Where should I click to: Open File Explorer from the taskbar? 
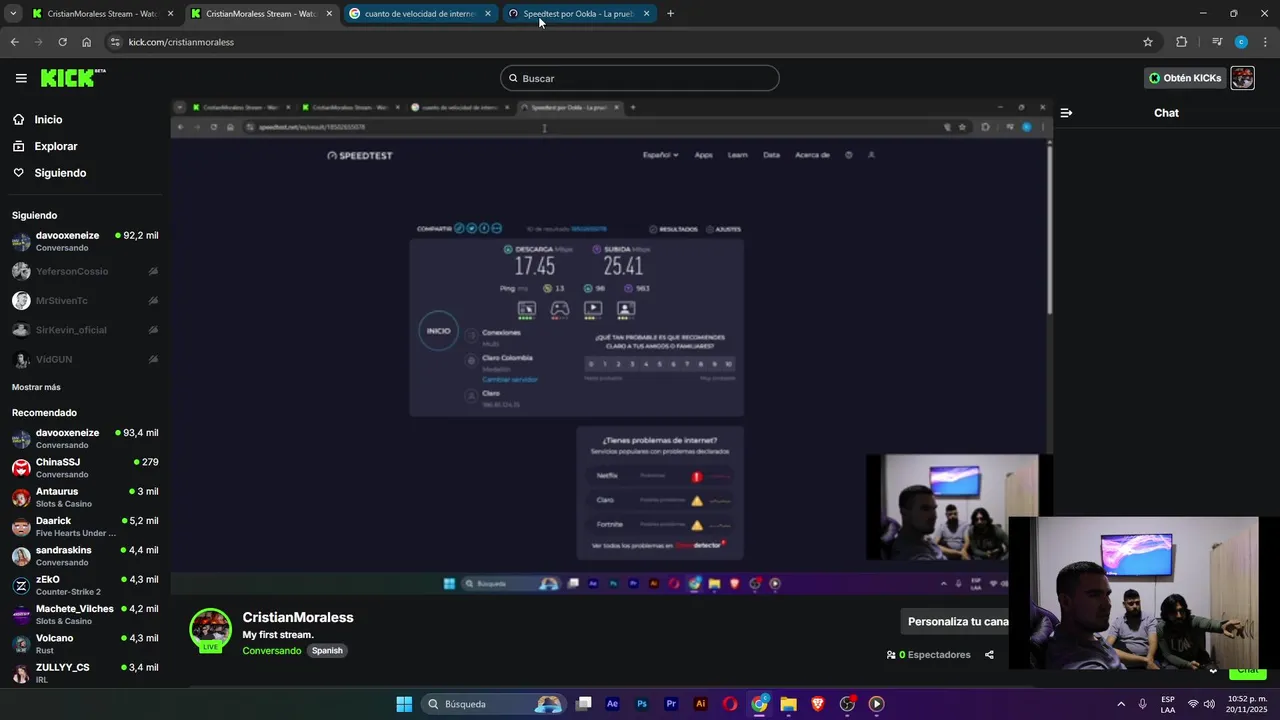pos(788,704)
